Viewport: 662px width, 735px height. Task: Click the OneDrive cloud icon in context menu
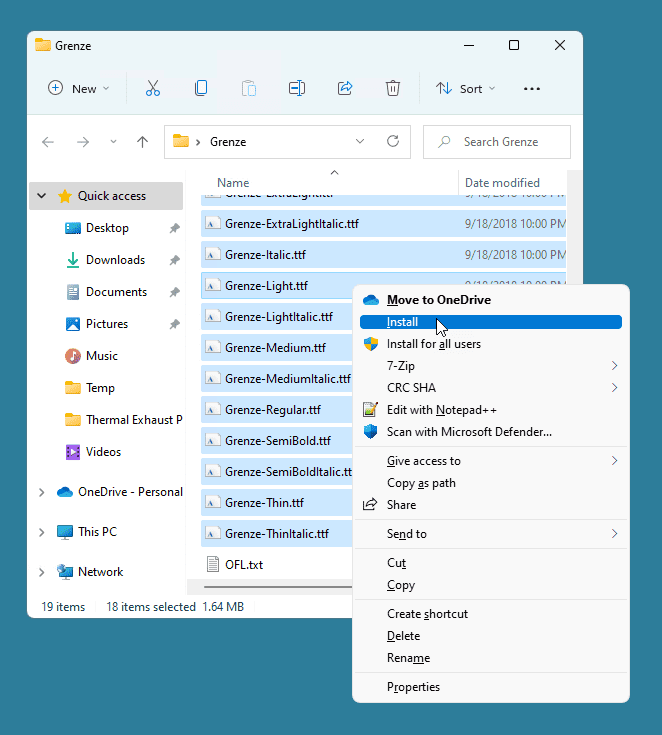pos(371,300)
